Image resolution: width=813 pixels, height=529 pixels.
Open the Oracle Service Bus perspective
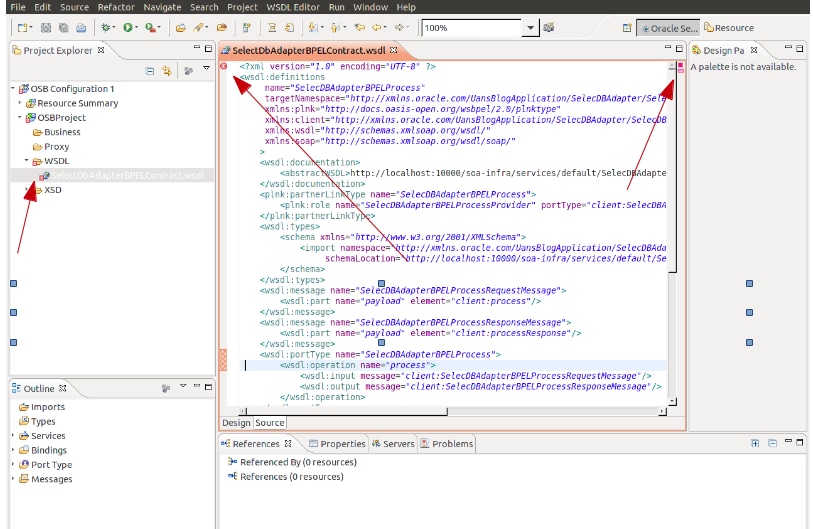668,28
